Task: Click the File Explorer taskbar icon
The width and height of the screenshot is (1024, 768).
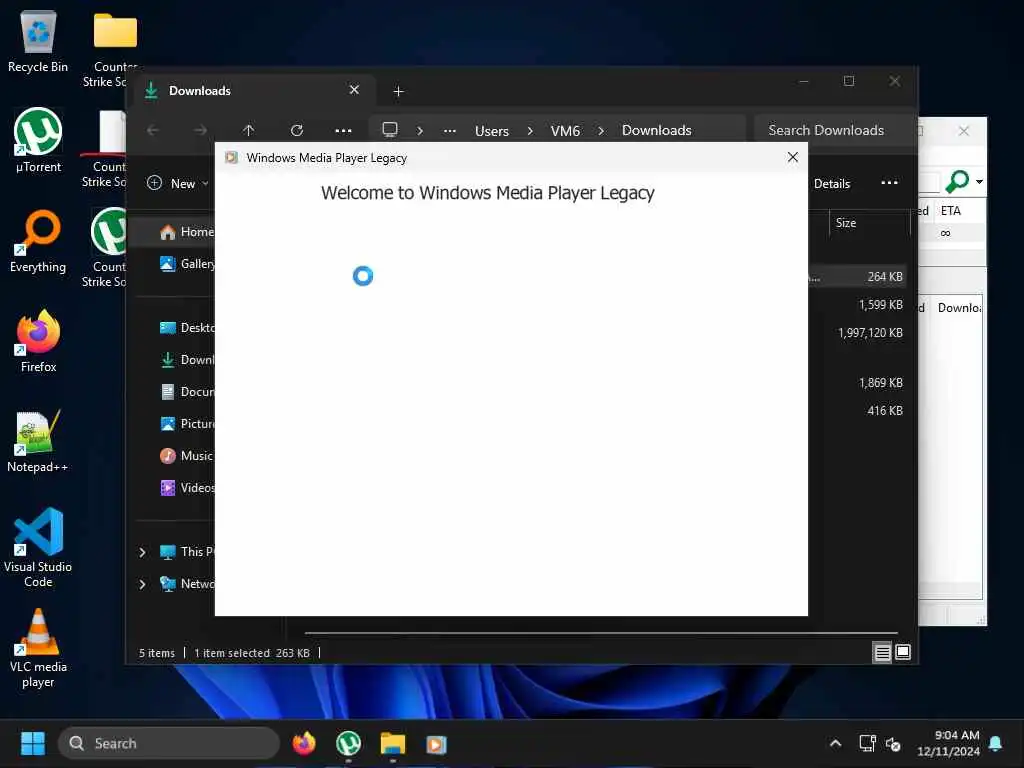Action: tap(392, 743)
